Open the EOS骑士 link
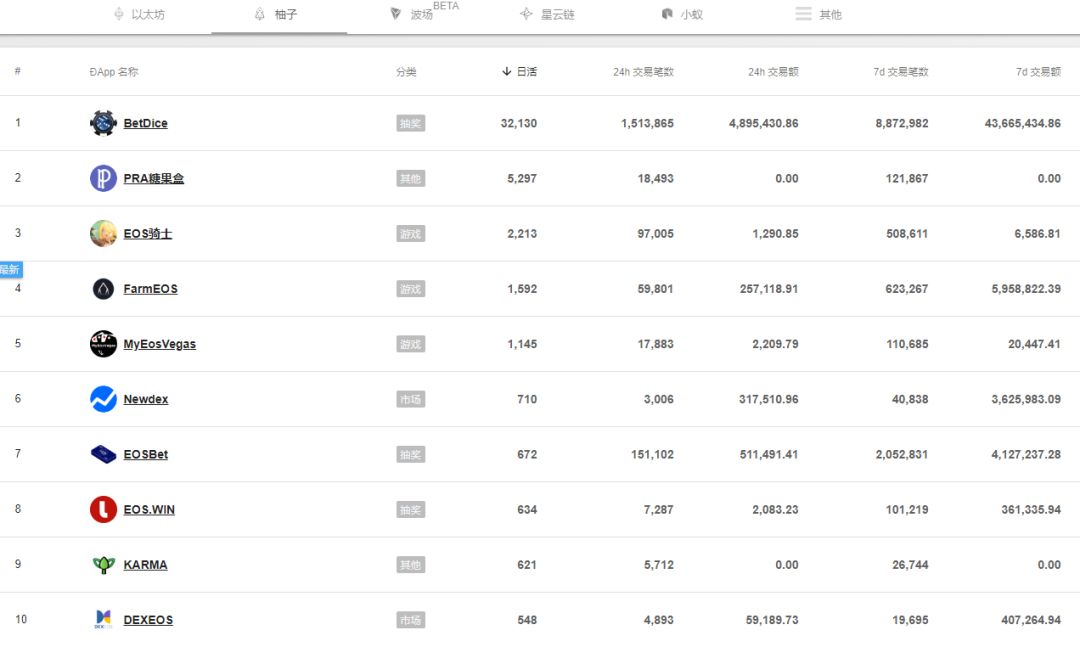The width and height of the screenshot is (1080, 647). click(147, 234)
